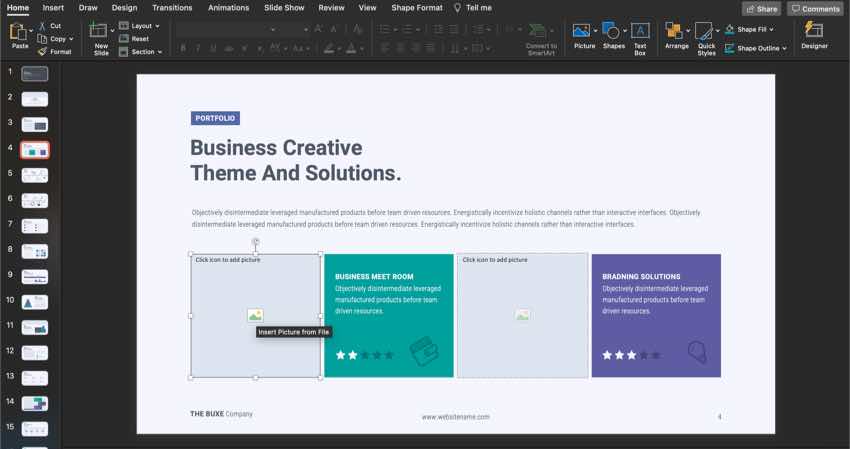Screen dimensions: 850x449
Task: Click the New Slide icon
Action: pyautogui.click(x=98, y=30)
